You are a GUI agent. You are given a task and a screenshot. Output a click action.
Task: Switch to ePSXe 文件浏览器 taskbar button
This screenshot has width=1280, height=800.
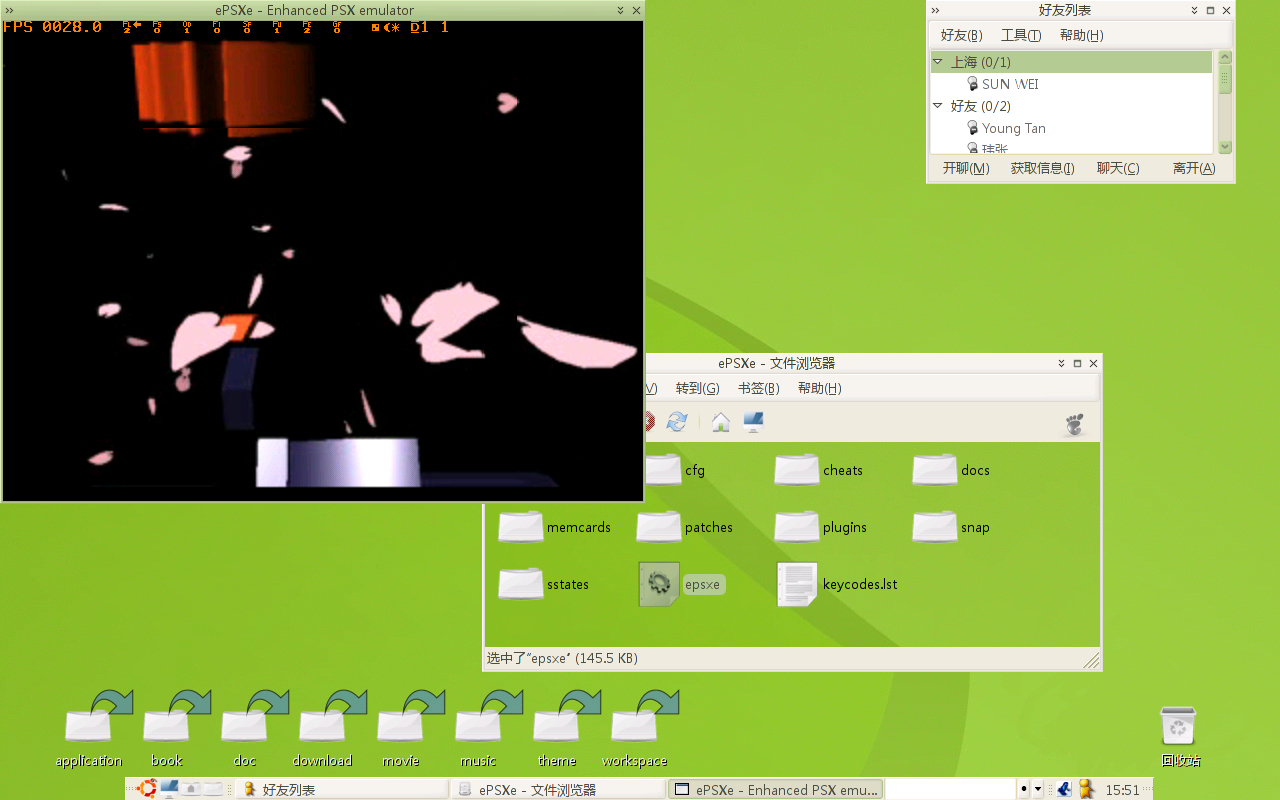click(558, 789)
